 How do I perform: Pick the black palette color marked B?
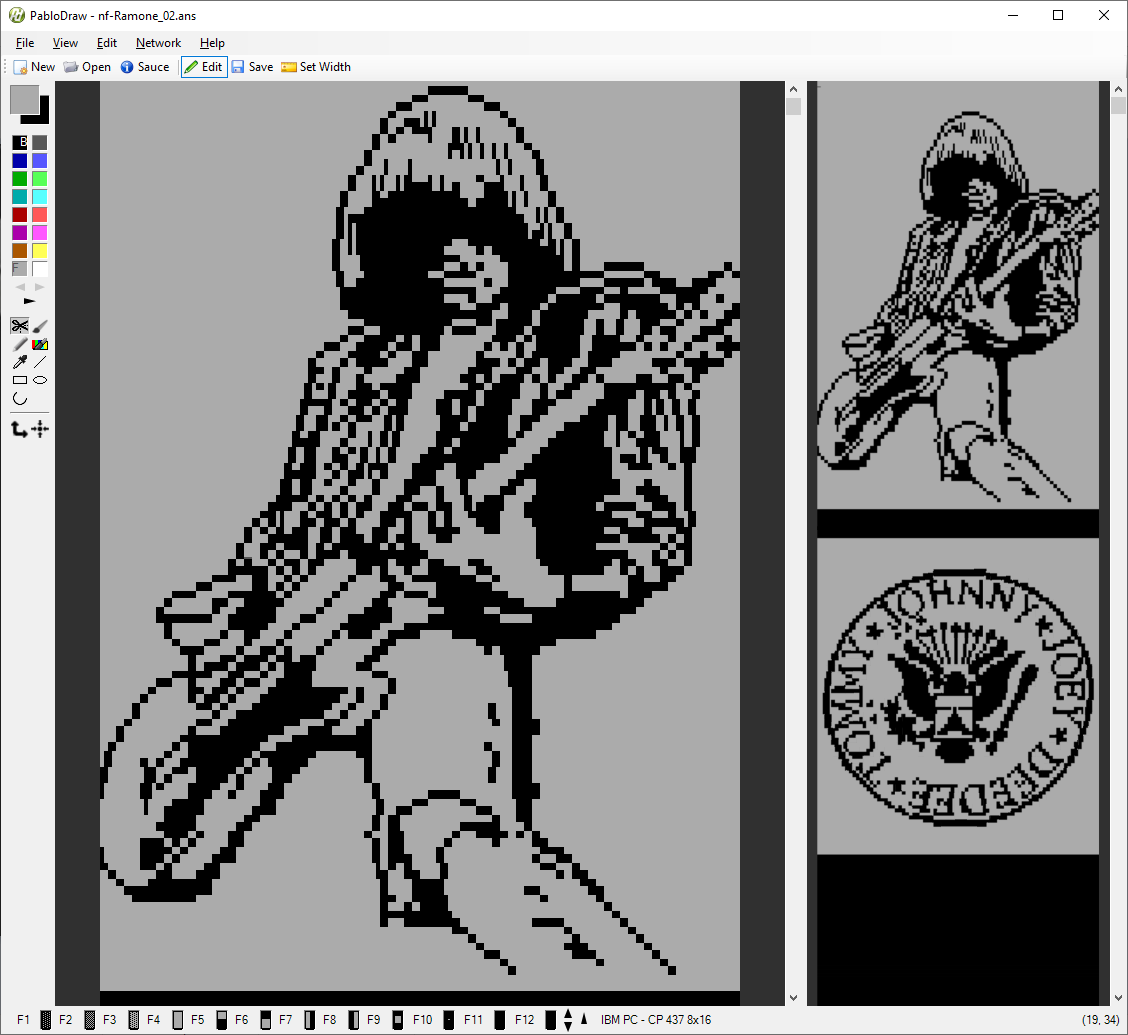pyautogui.click(x=19, y=142)
